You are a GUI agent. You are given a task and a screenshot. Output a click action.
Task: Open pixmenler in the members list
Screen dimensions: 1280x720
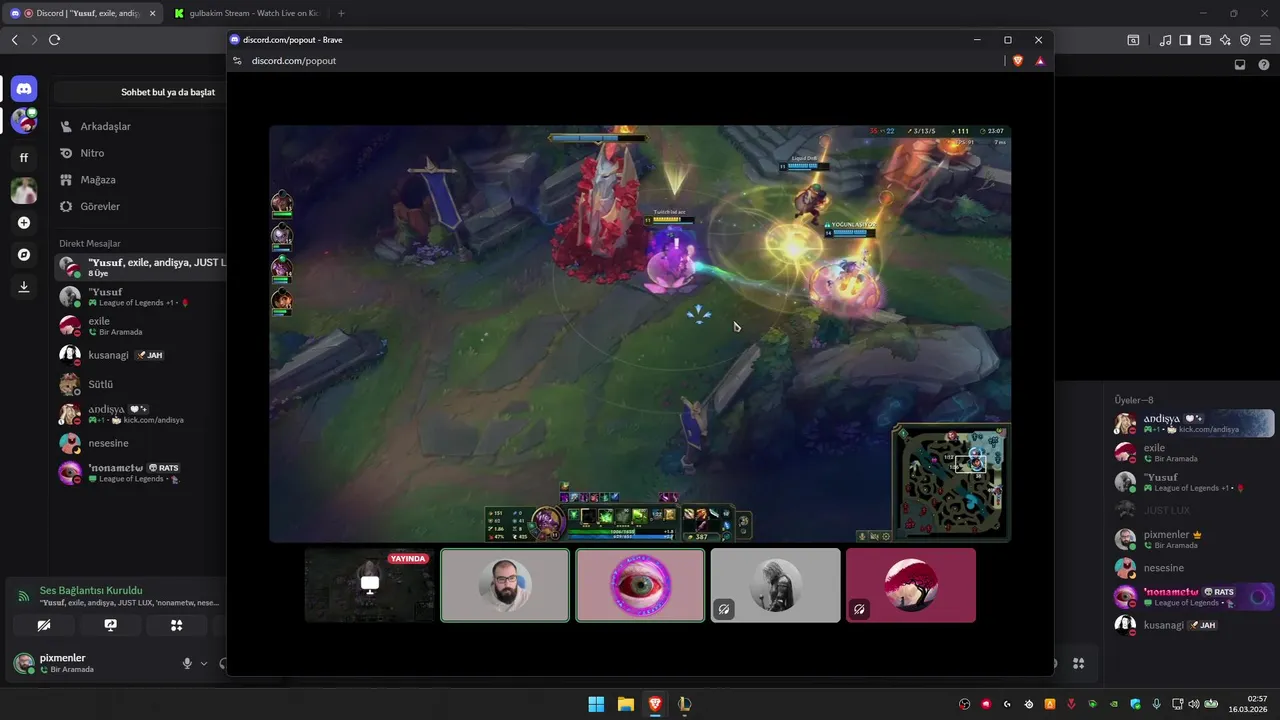(1194, 539)
